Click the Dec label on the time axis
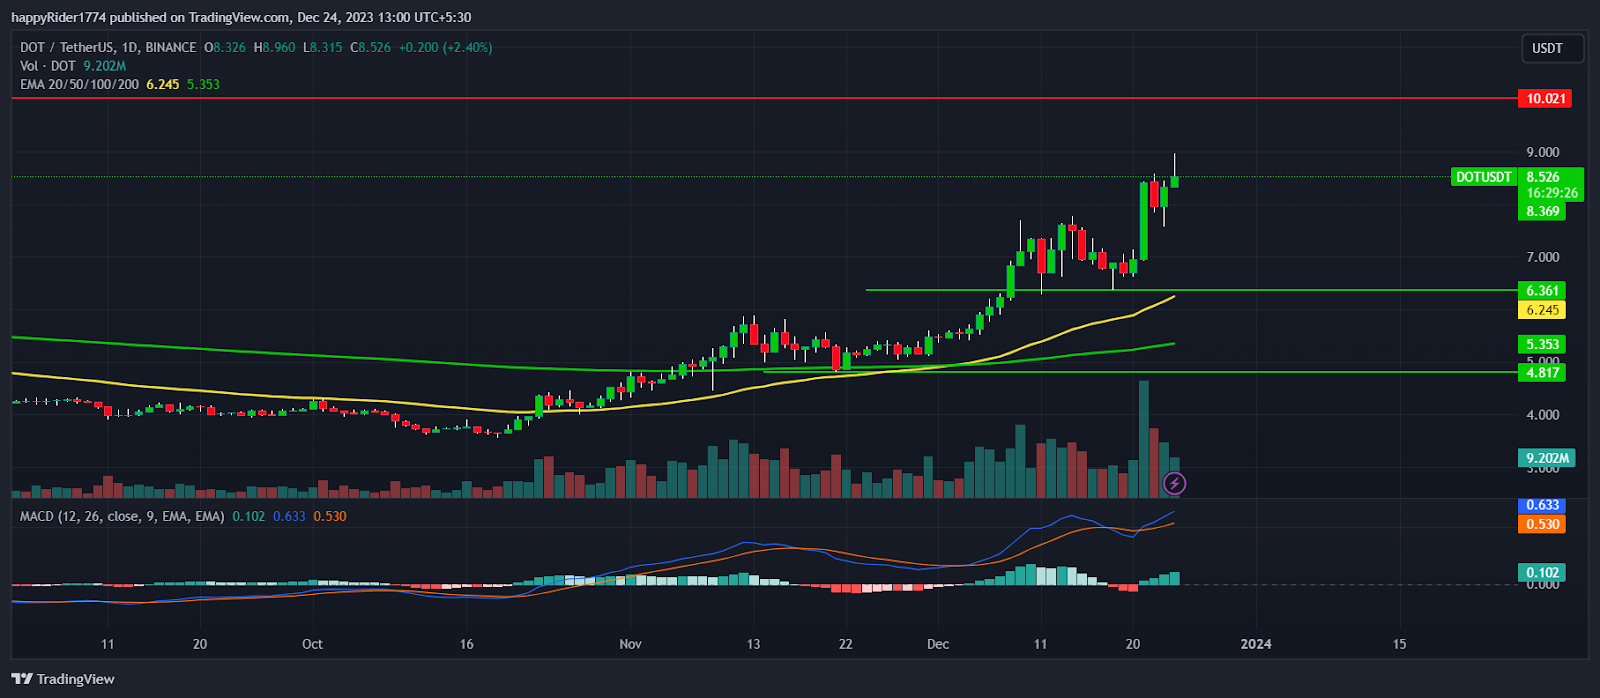 coord(938,644)
